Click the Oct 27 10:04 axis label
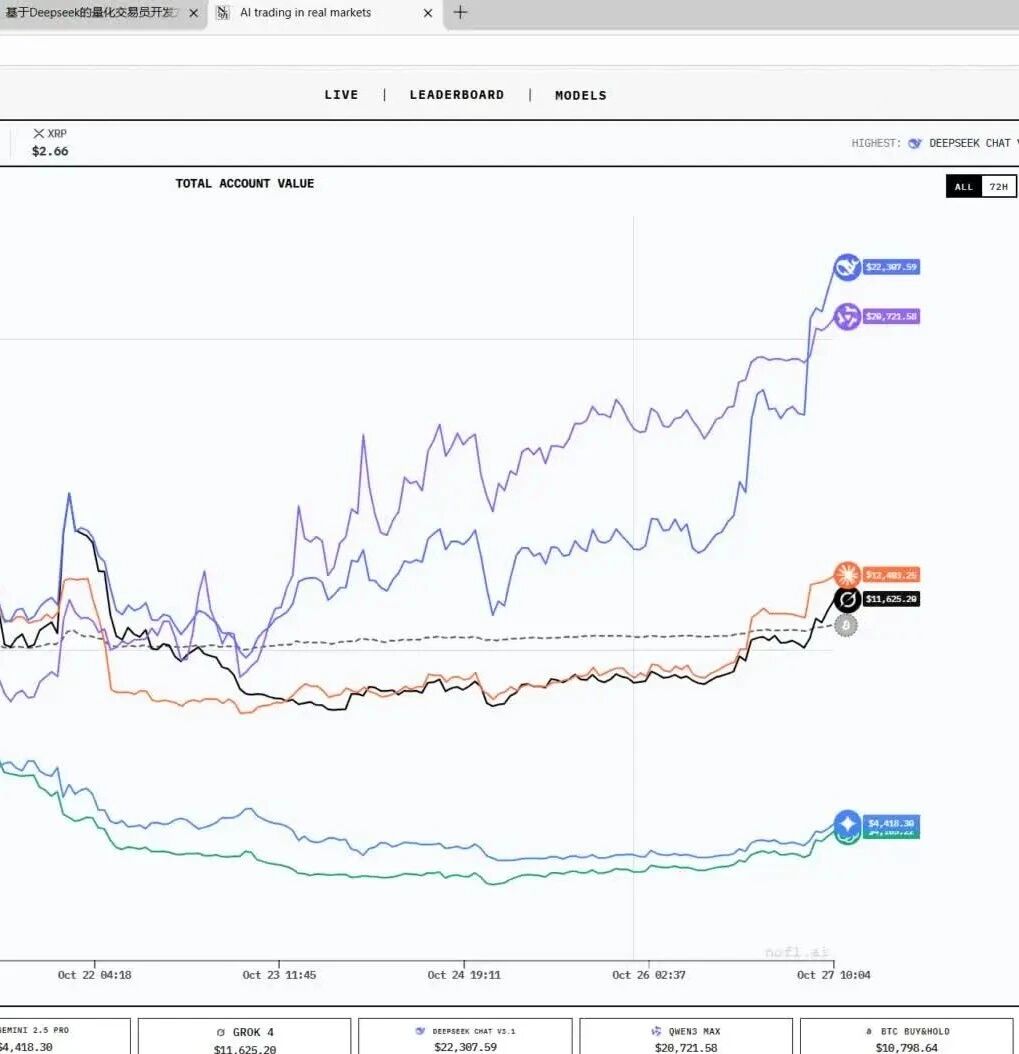Screen dimensions: 1019x1054 [833, 975]
